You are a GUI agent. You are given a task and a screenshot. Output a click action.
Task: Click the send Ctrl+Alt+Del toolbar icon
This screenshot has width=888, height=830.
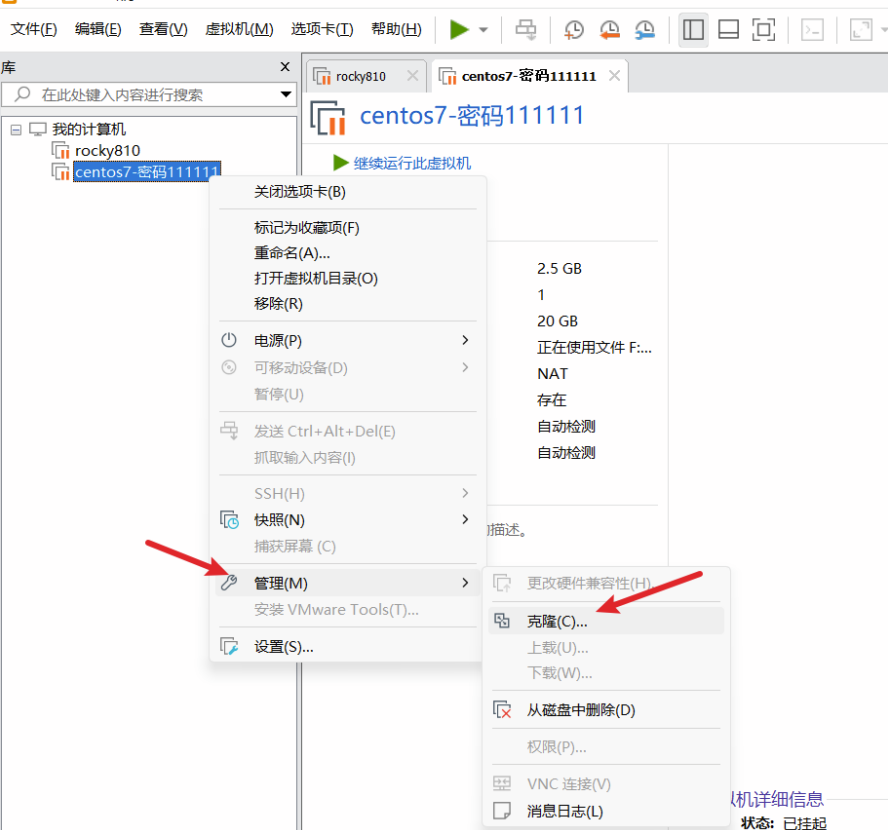click(526, 29)
